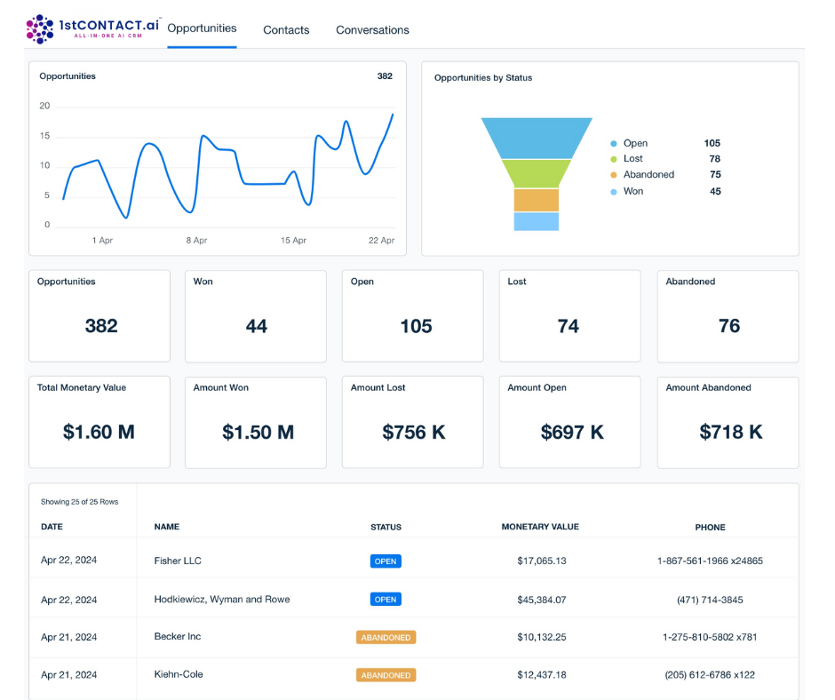Sort table by DATE column header
This screenshot has width=835, height=700.
pos(51,527)
